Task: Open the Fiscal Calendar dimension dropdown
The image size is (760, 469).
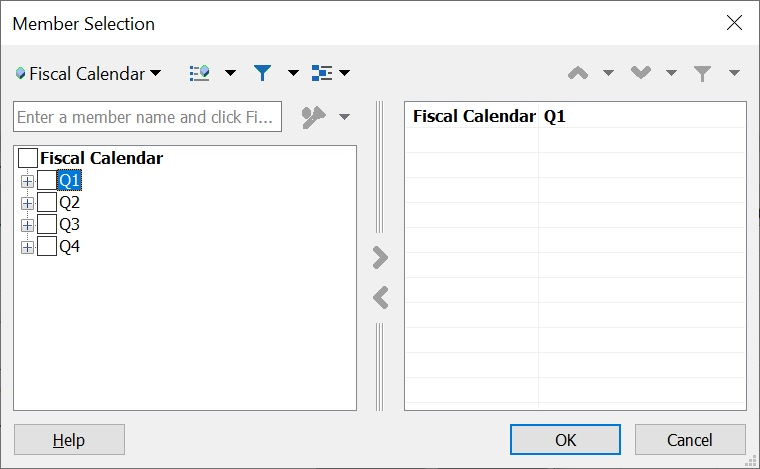Action: (x=89, y=73)
